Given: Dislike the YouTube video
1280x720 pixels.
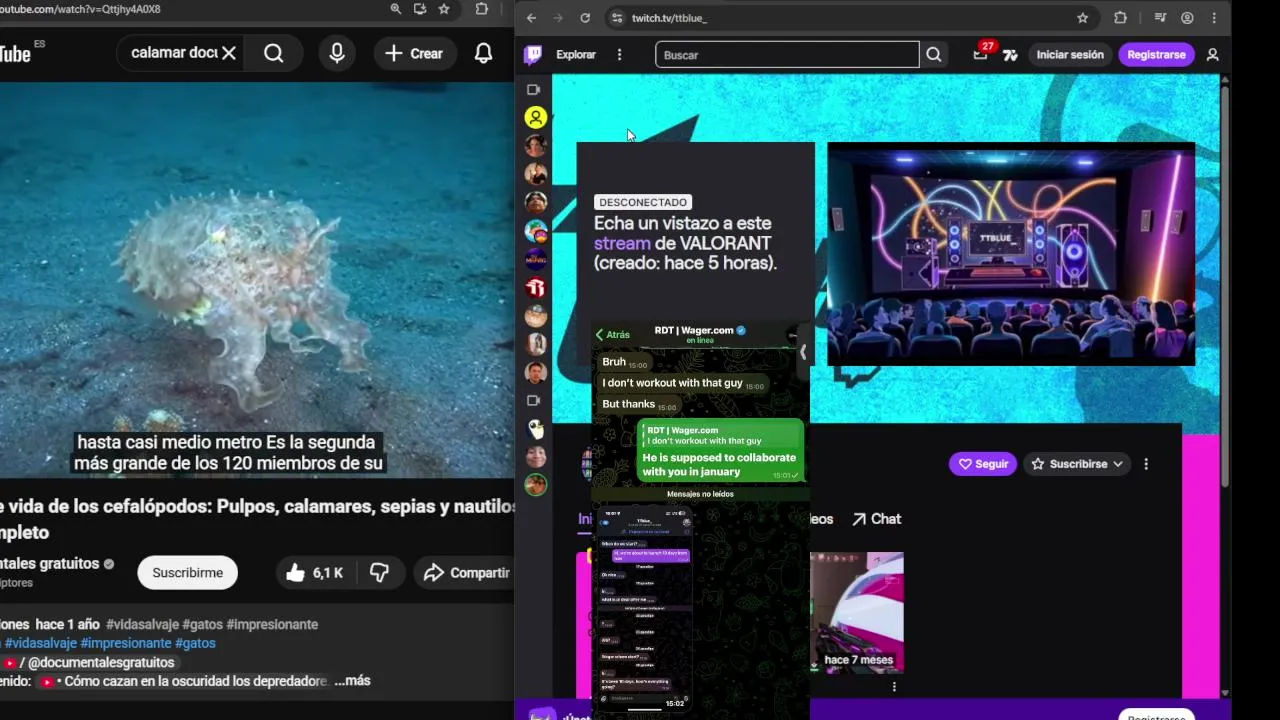Looking at the screenshot, I should click(379, 573).
